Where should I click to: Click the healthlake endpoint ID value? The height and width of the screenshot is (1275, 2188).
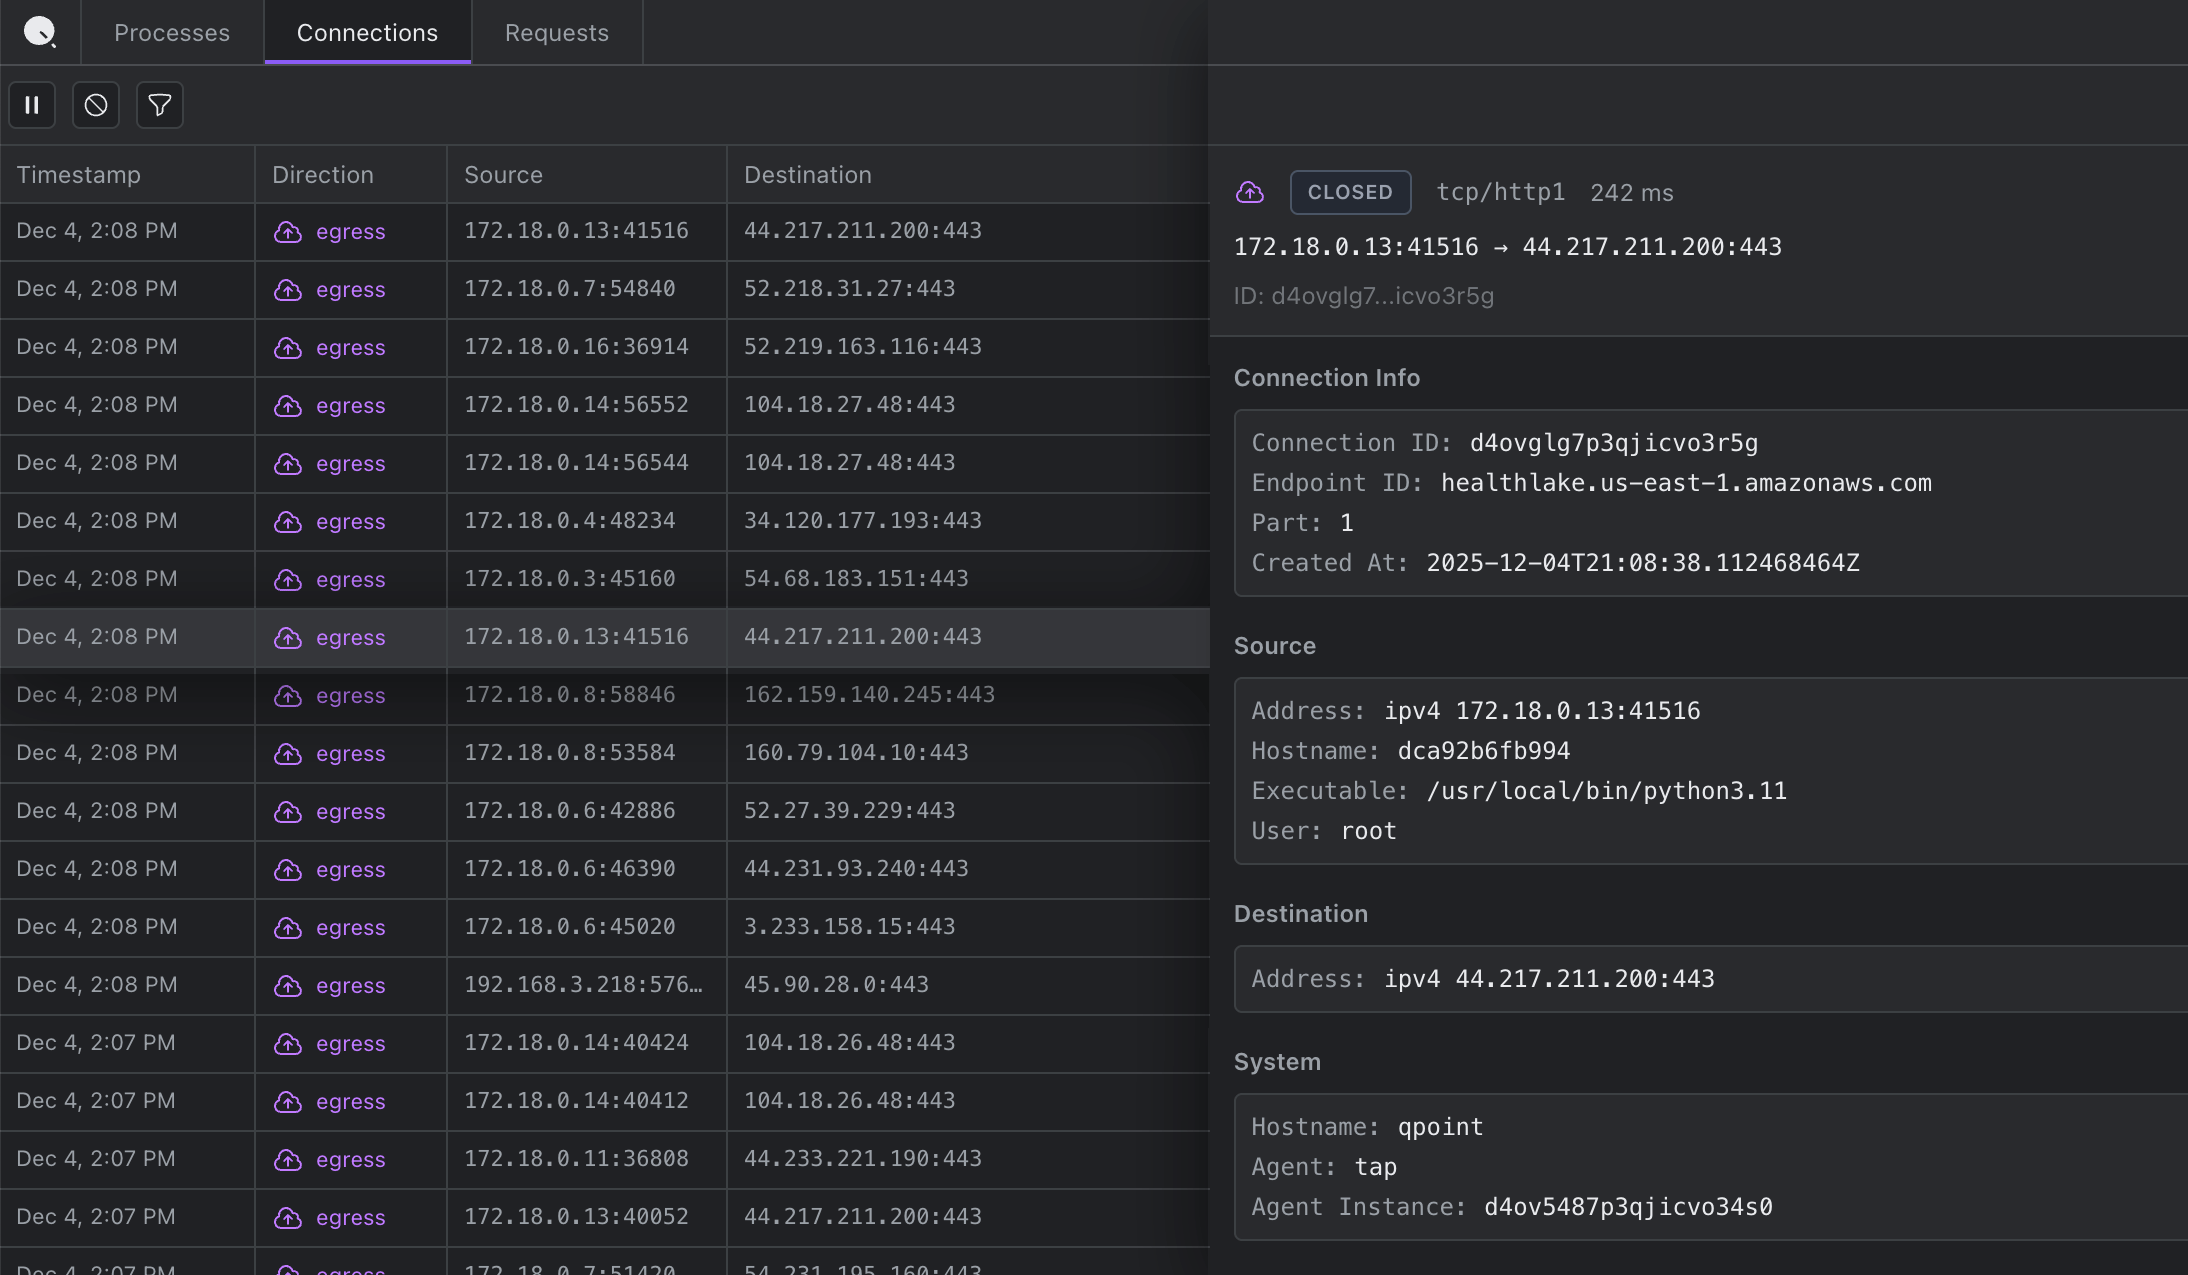pyautogui.click(x=1686, y=483)
